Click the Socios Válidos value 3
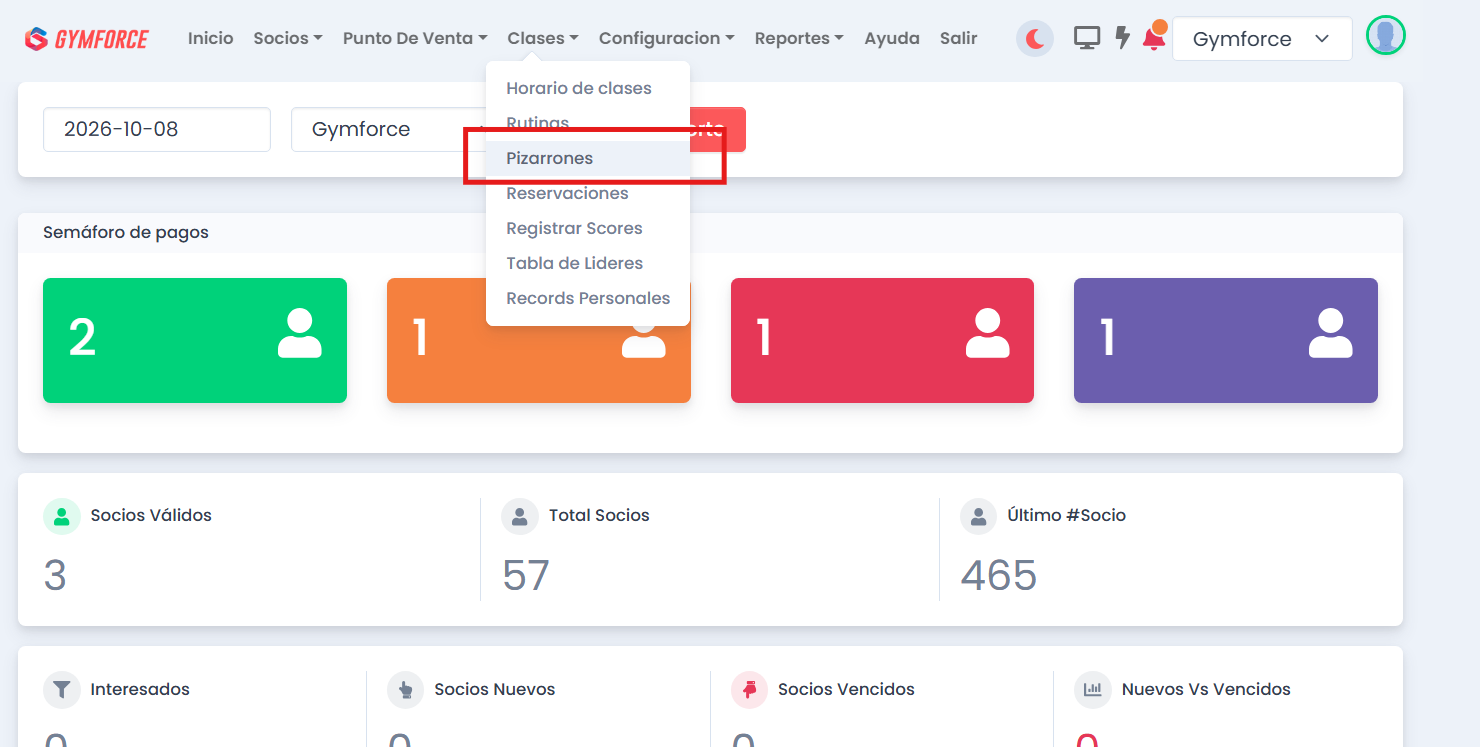This screenshot has width=1480, height=747. coord(55,576)
